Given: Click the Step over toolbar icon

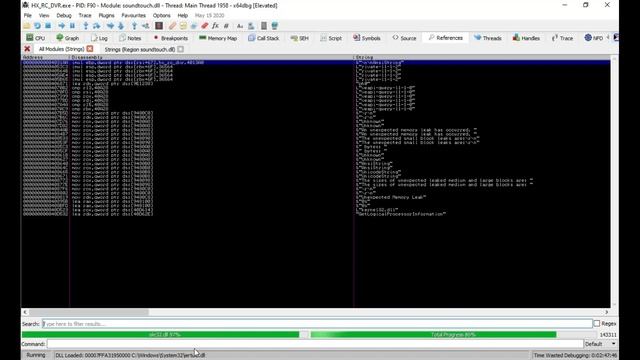Looking at the screenshot, I should pos(97,26).
